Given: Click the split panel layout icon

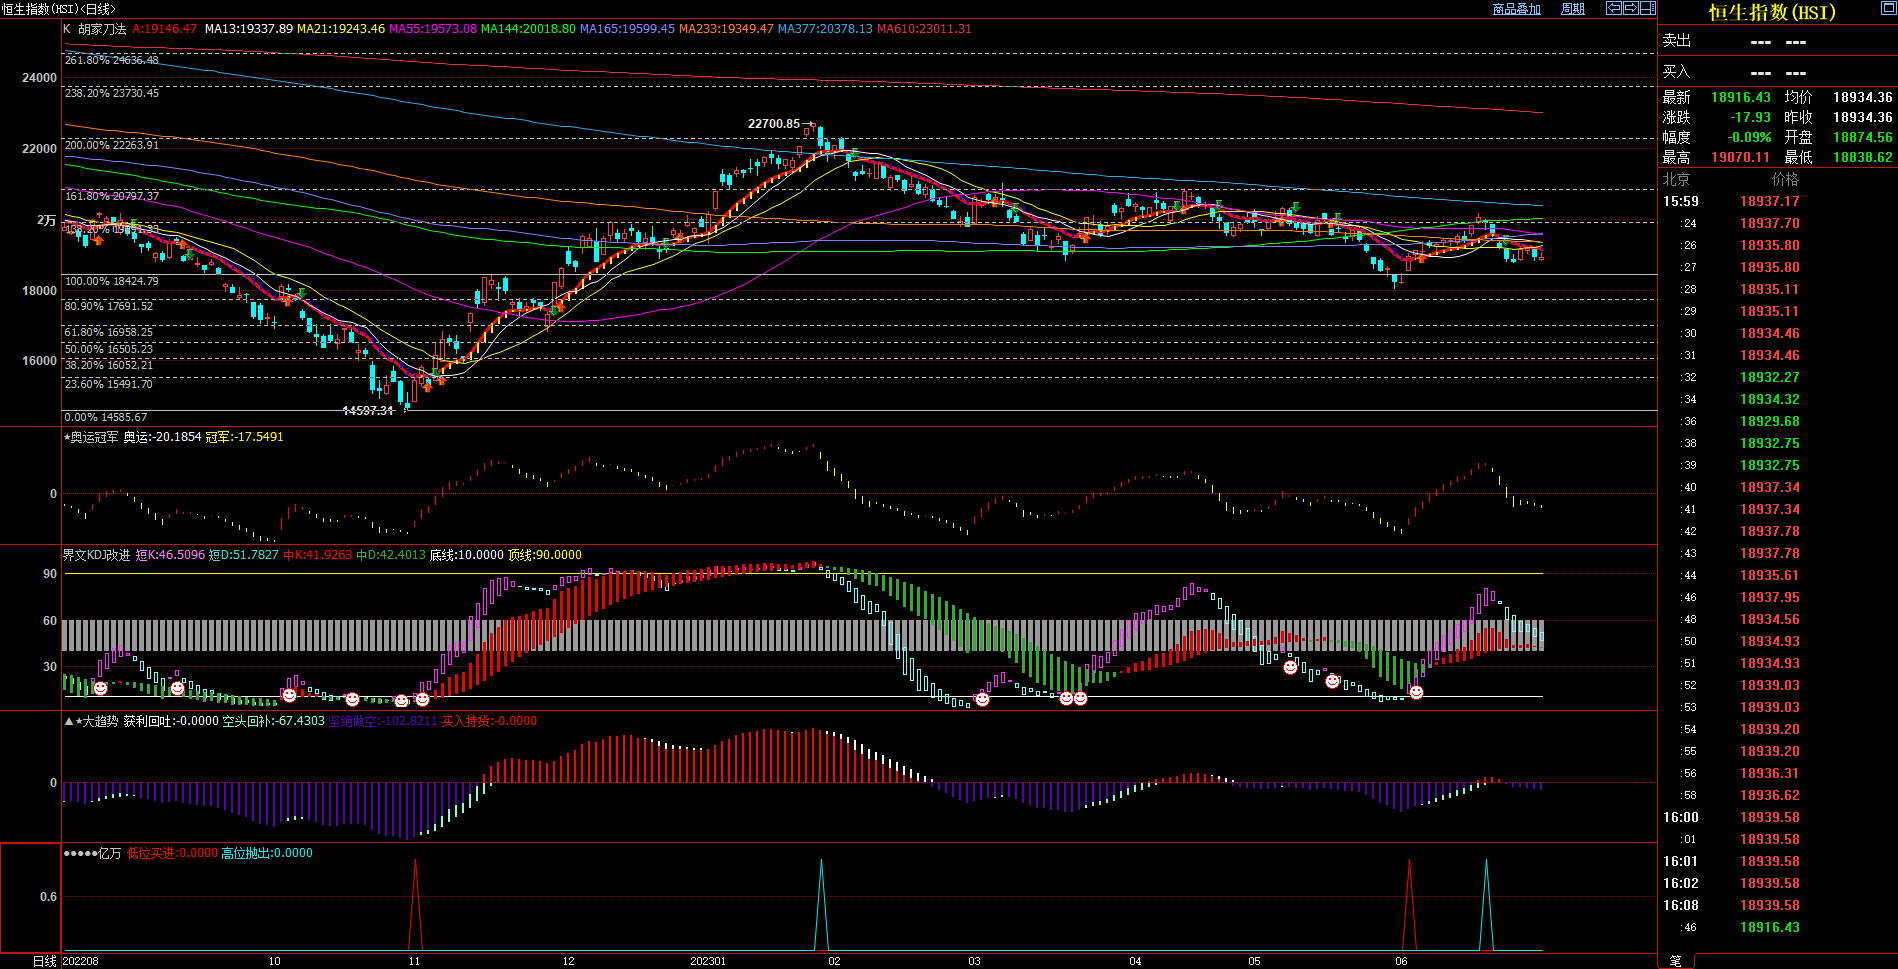Looking at the screenshot, I should 1647,8.
